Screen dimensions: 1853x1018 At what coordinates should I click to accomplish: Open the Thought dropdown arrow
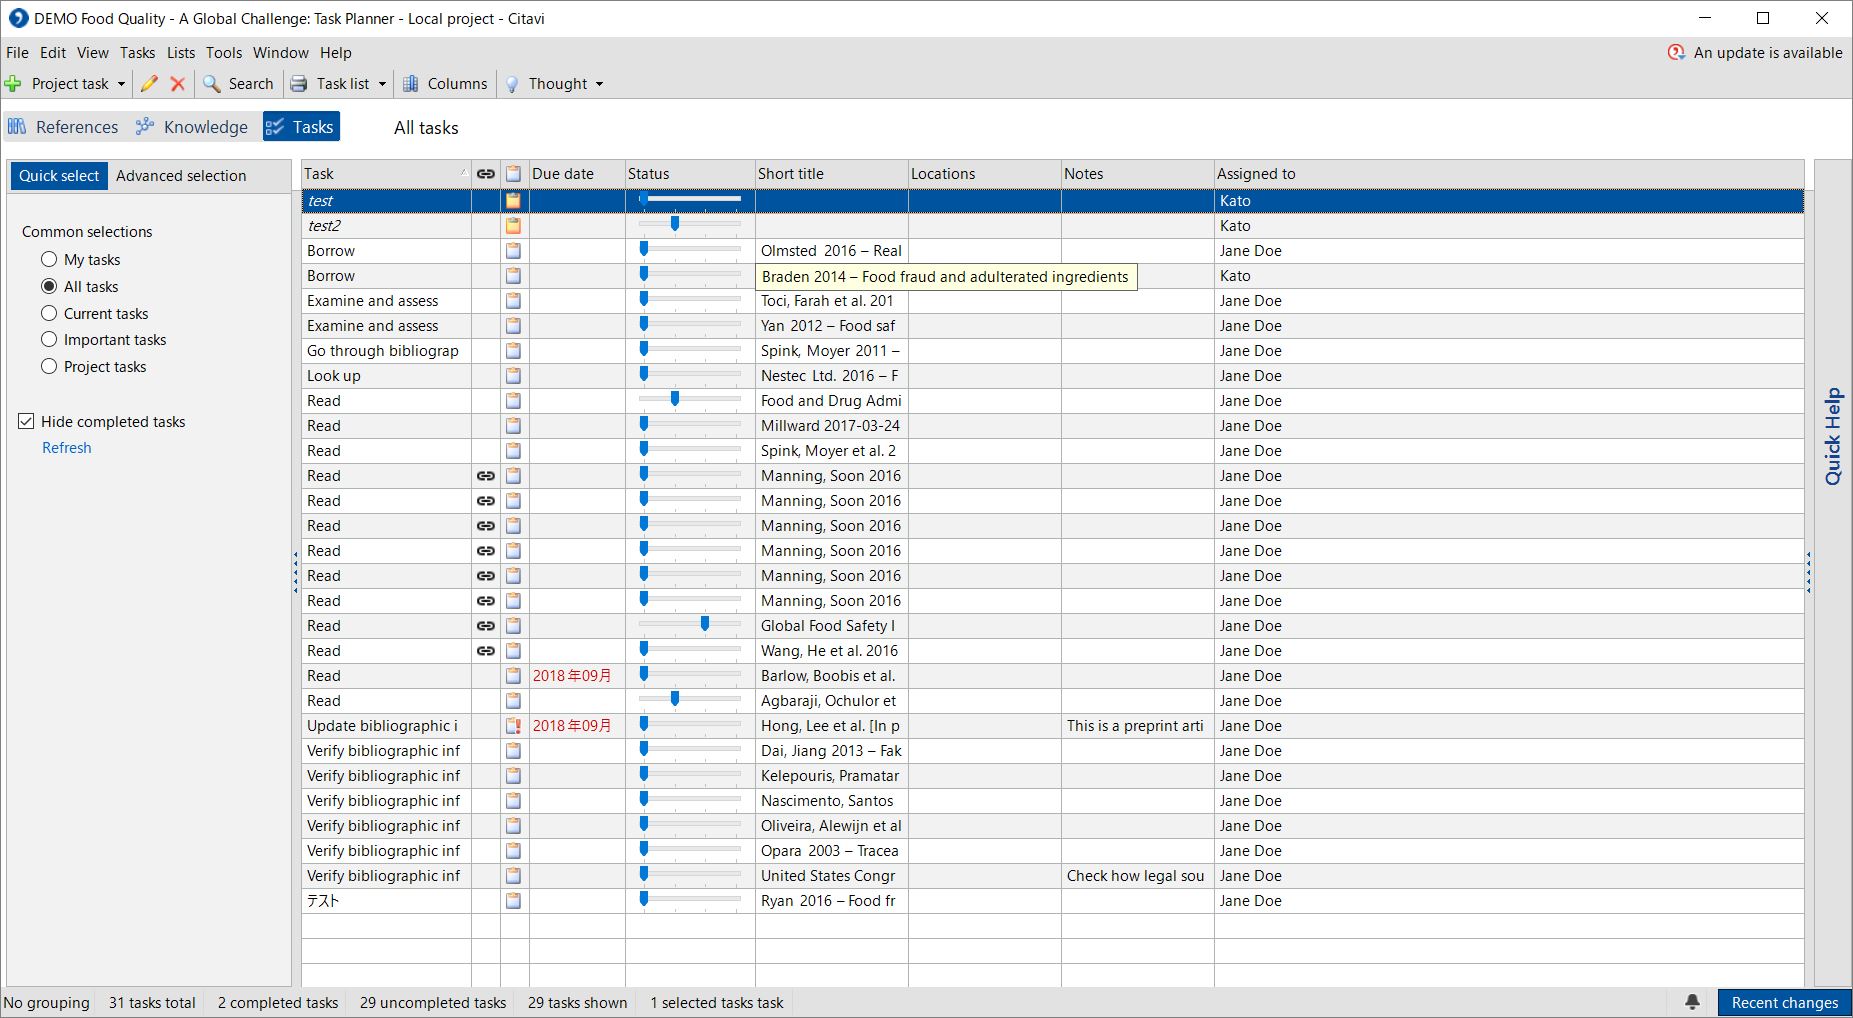point(599,84)
